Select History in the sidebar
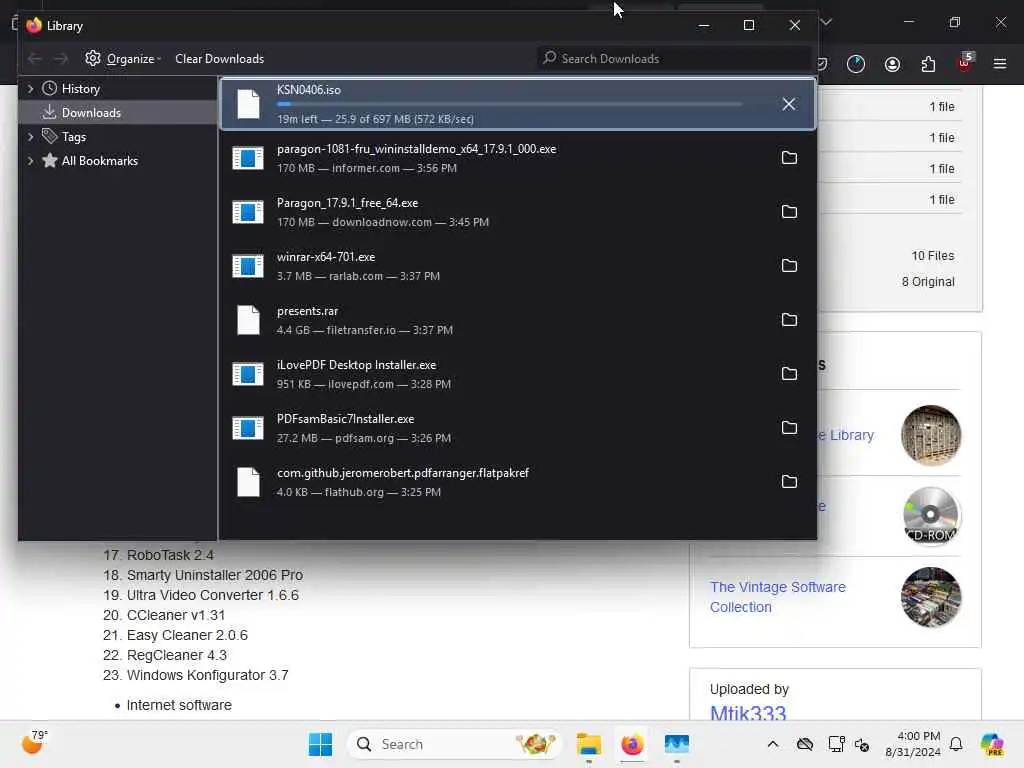 pos(80,89)
